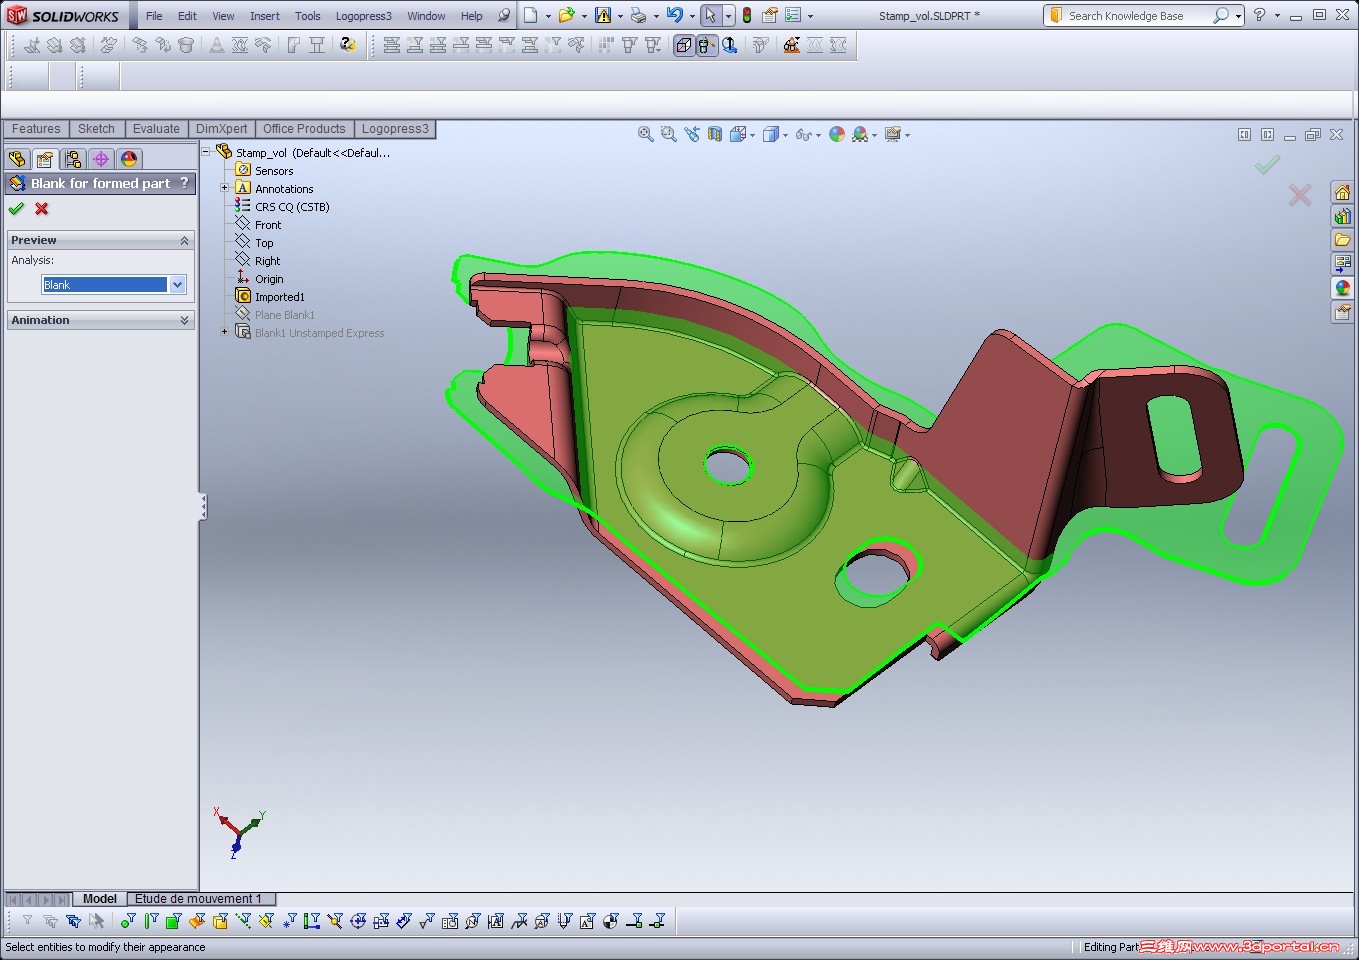The width and height of the screenshot is (1359, 960).
Task: Toggle the Filter Vertices selection filter
Action: click(x=128, y=921)
